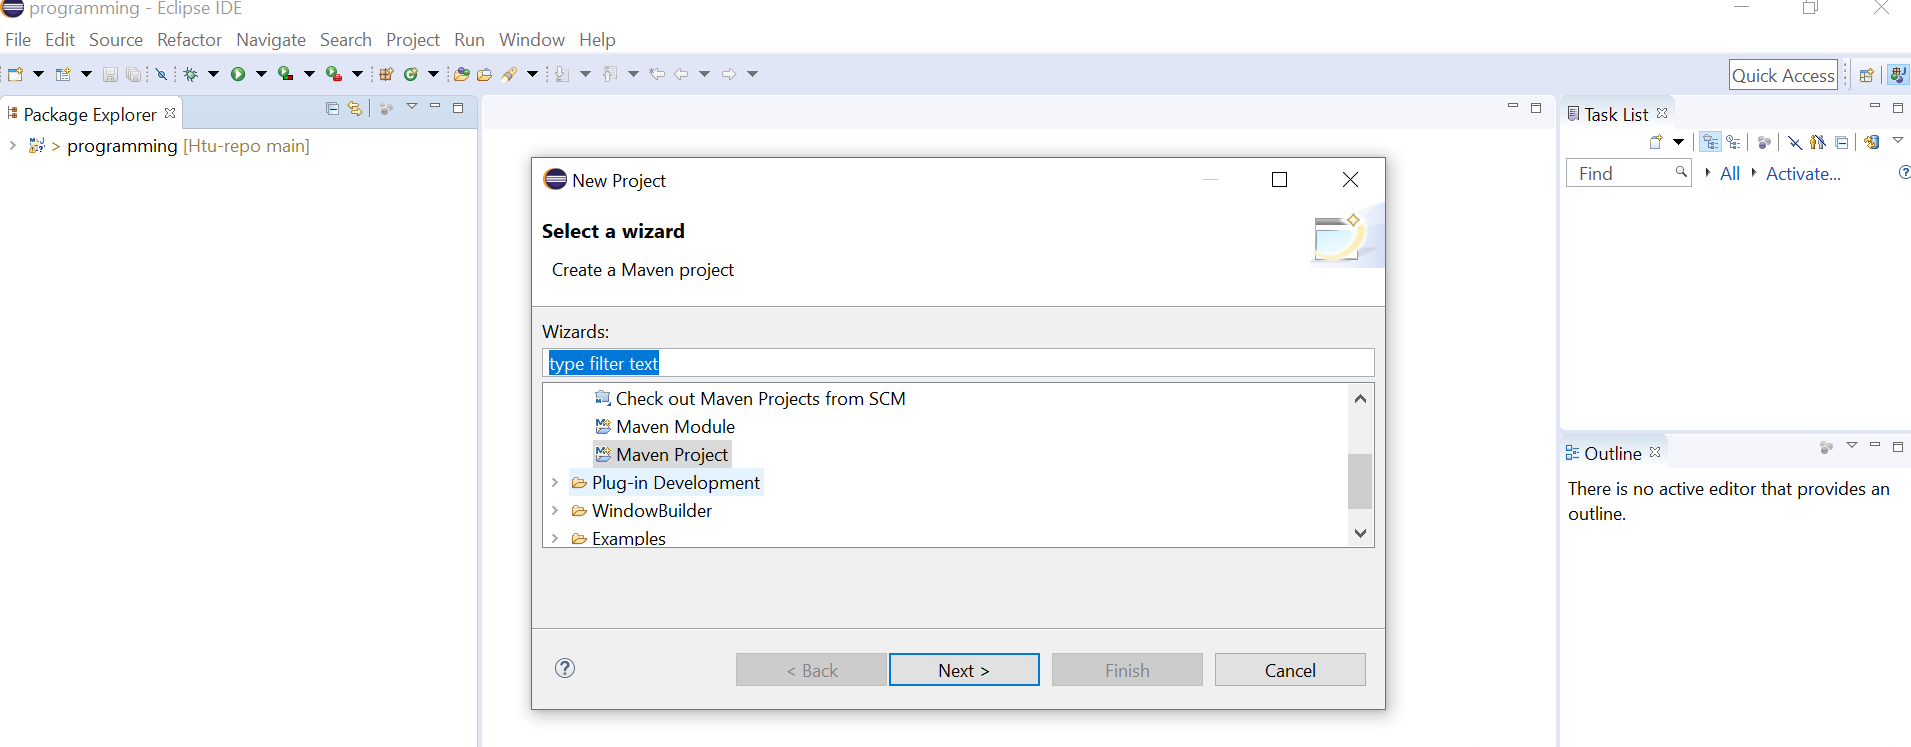Image resolution: width=1911 pixels, height=747 pixels.
Task: Click the New wizard icon in main toolbar
Action: [15, 74]
